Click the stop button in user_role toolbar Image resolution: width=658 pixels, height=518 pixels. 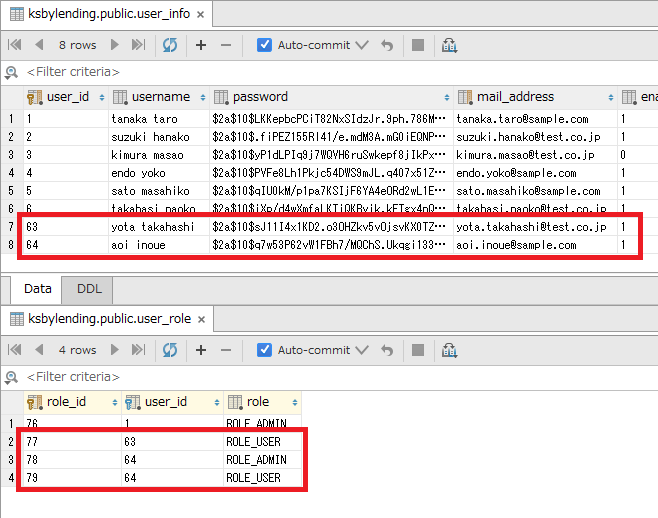tap(418, 350)
